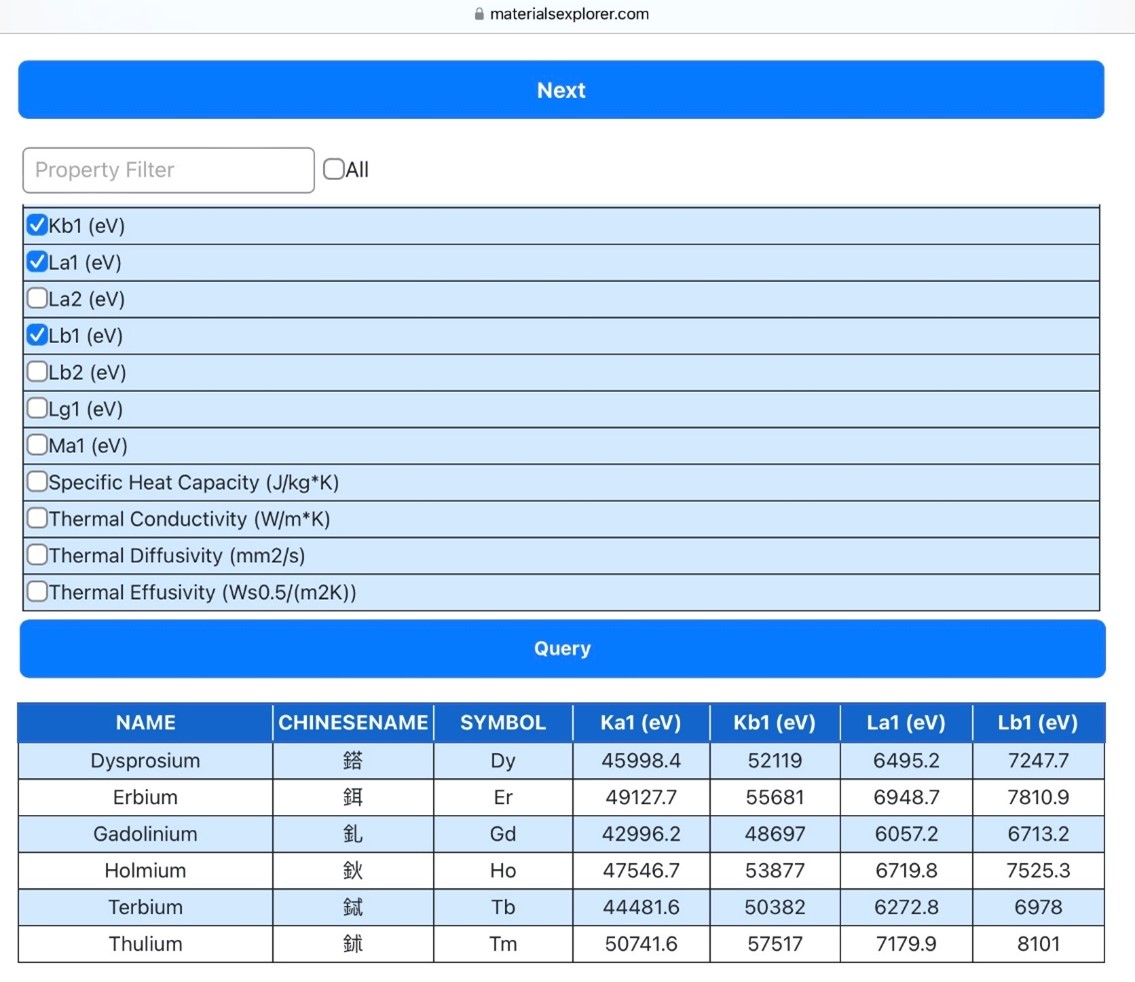The width and height of the screenshot is (1135, 982).
Task: Click the 6057.2 La1 value
Action: coord(906,834)
